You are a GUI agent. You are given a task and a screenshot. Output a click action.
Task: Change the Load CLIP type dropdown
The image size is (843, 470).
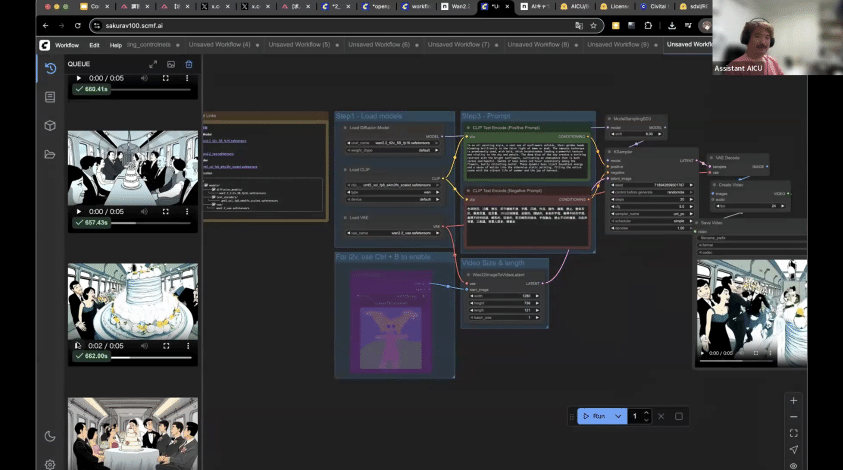[393, 192]
